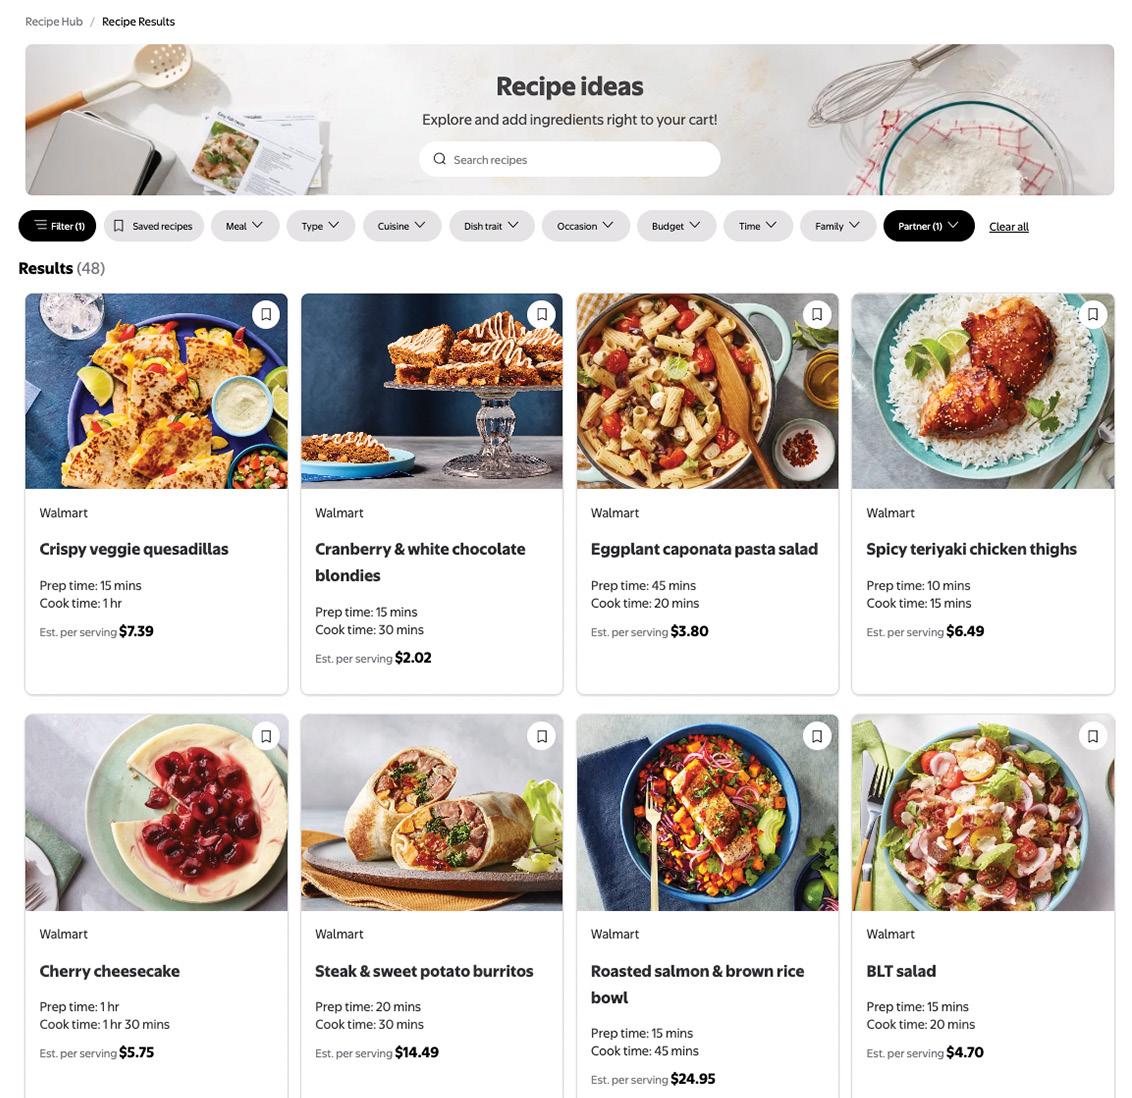The width and height of the screenshot is (1132, 1098).
Task: Save the Spicy teriyaki chicken thighs recipe
Action: point(1093,315)
